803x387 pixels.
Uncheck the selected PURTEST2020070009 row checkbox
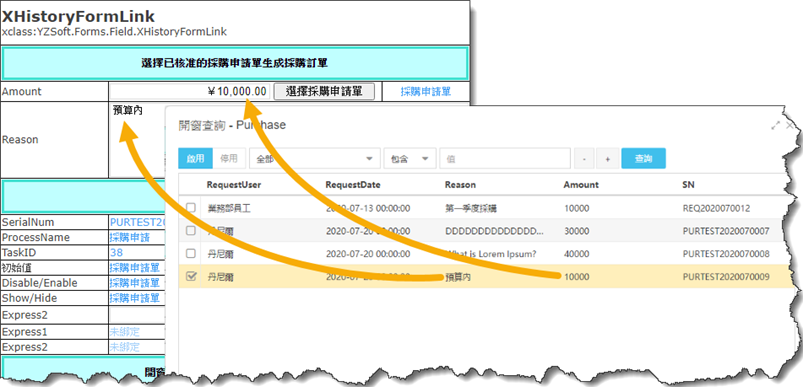(191, 276)
